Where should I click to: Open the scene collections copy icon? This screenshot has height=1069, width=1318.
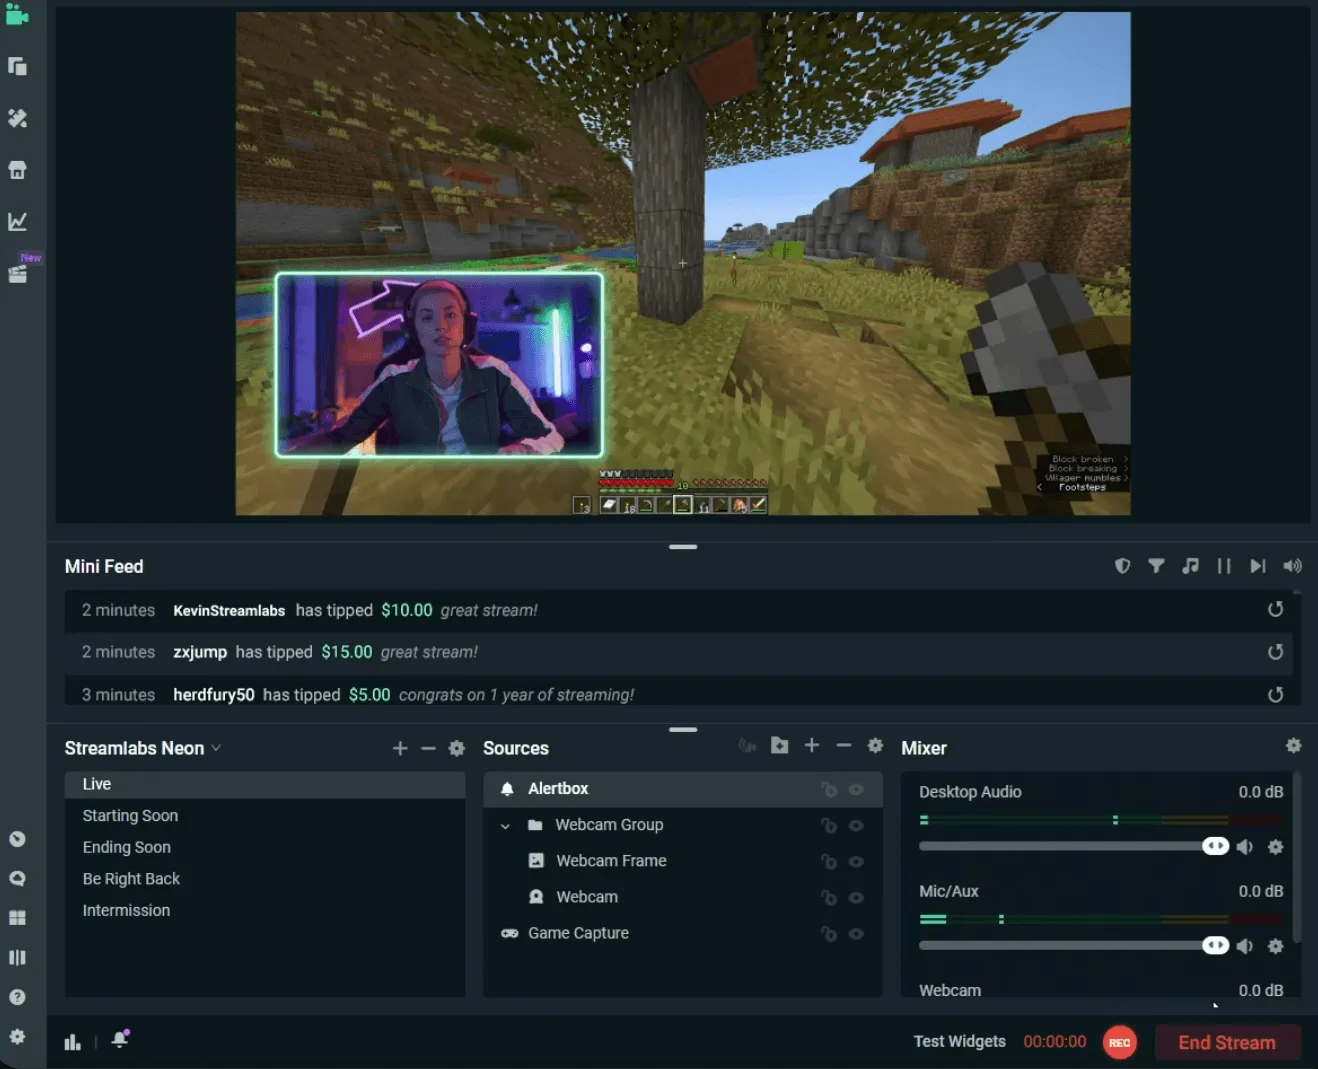[x=17, y=66]
